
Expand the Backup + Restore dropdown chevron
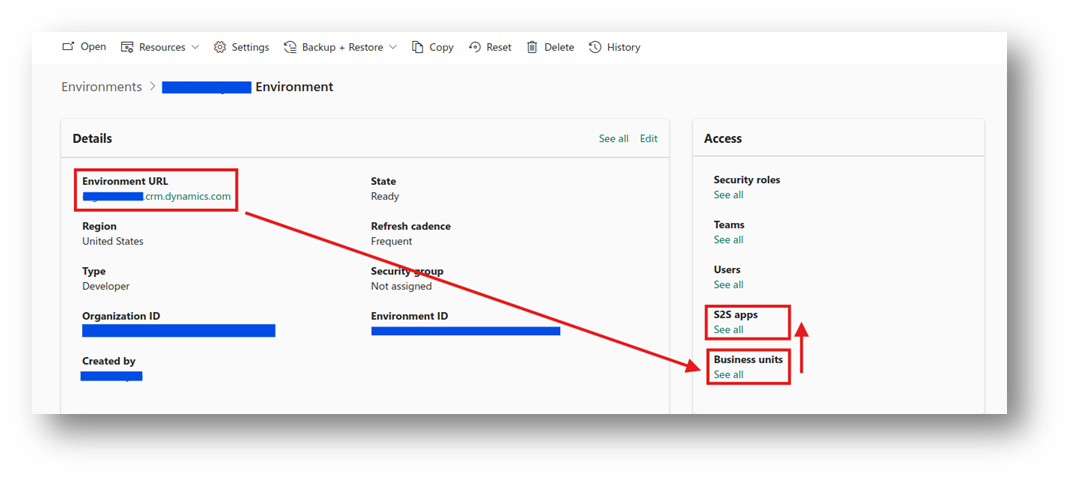tap(393, 47)
